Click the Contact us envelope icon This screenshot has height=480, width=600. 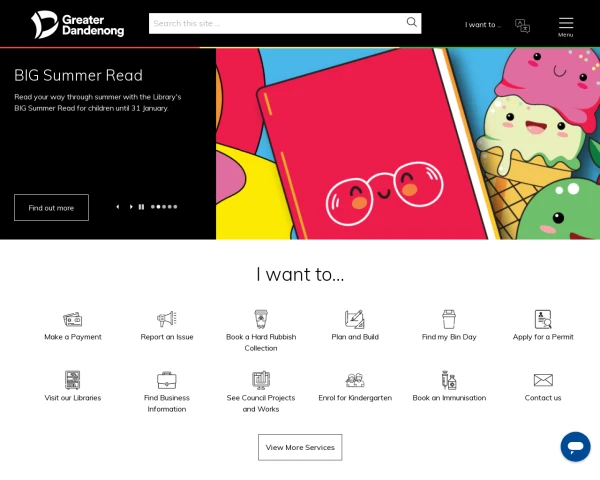543,380
